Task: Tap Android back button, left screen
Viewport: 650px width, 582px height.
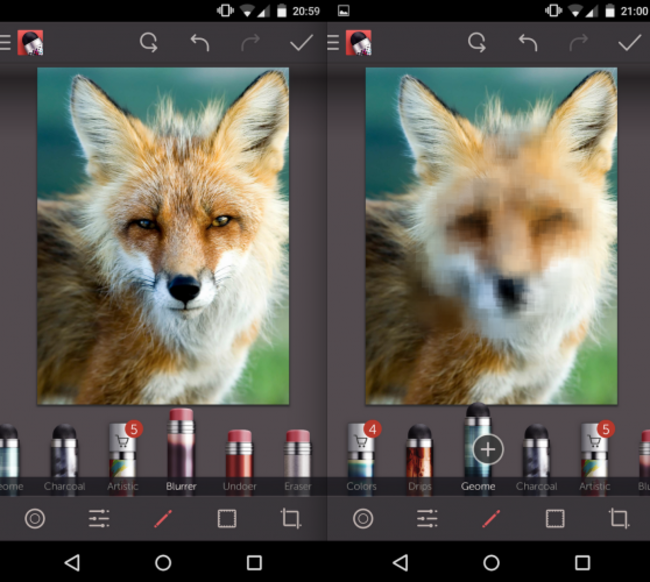Action: pyautogui.click(x=72, y=563)
